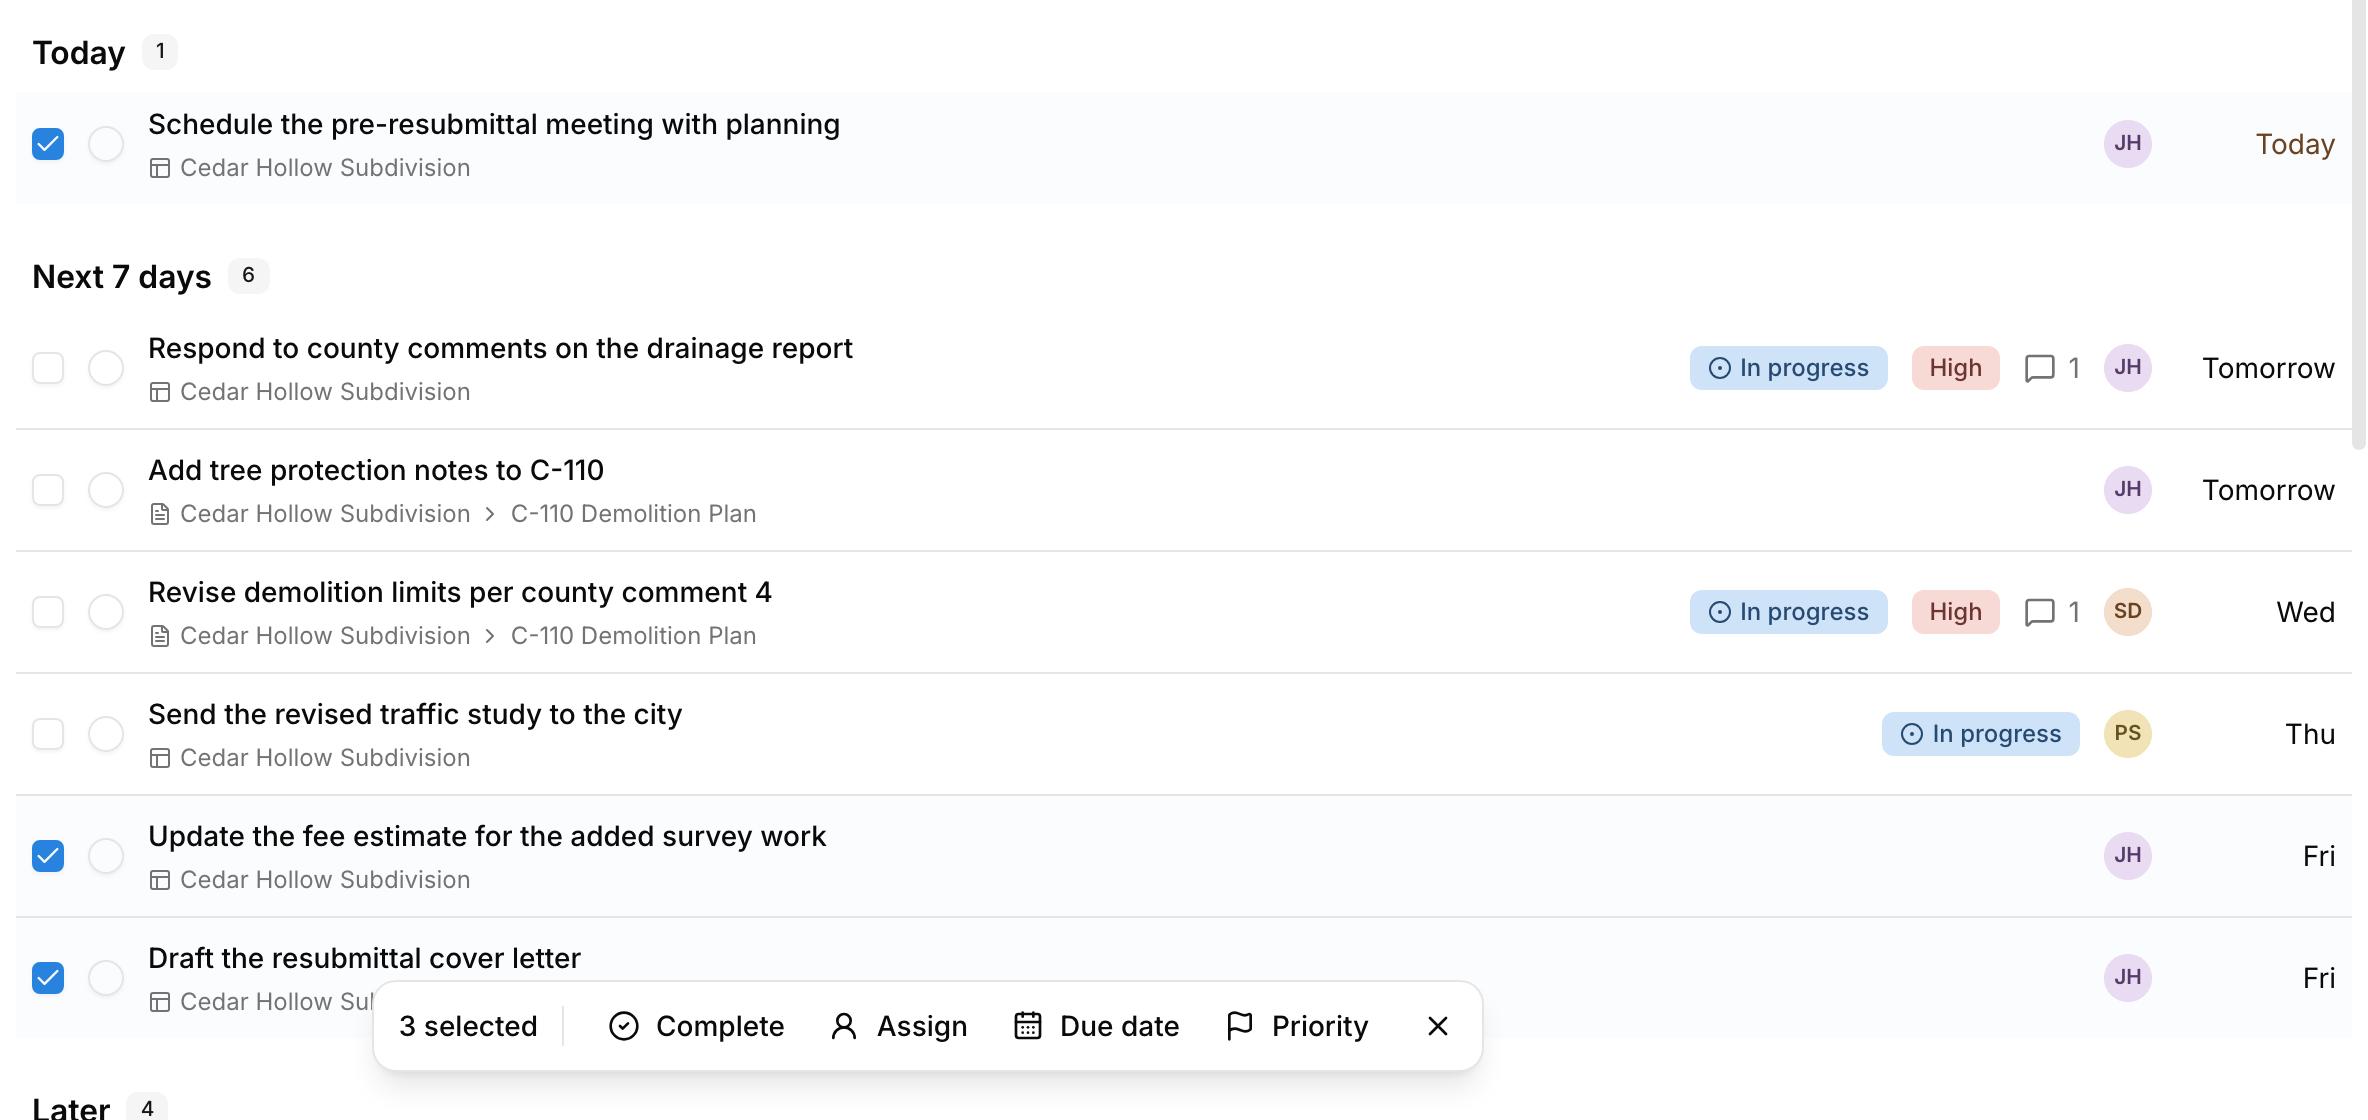Click In progress status on Revise demolition limits
The image size is (2368, 1120).
point(1789,612)
